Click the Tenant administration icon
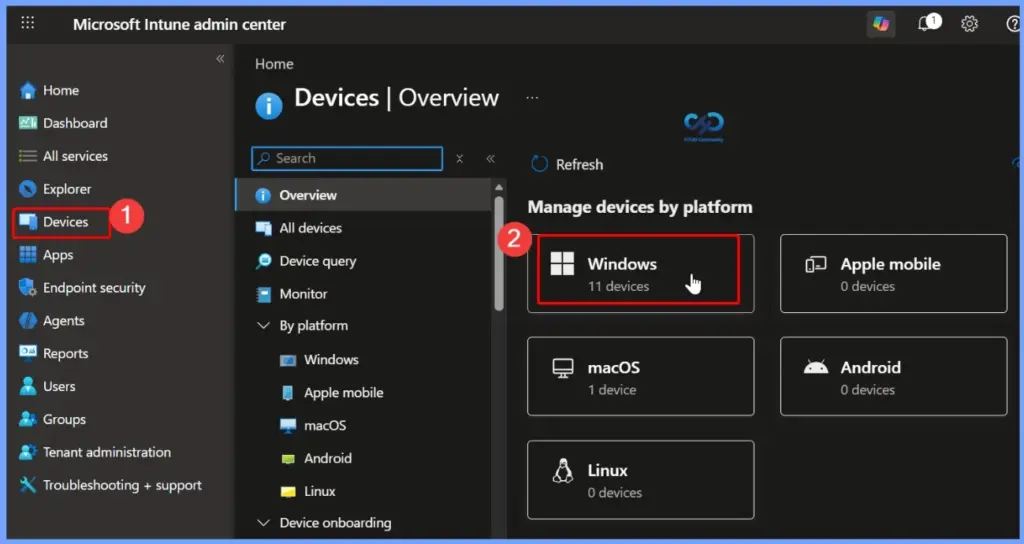 click(27, 452)
